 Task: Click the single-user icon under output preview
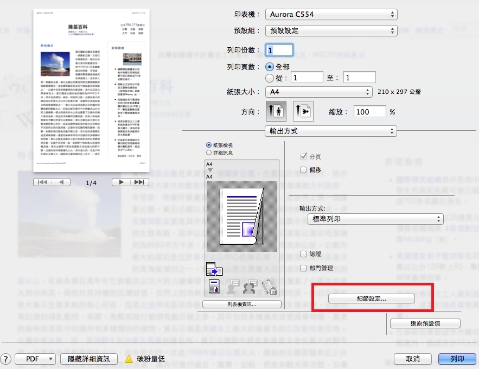233,287
